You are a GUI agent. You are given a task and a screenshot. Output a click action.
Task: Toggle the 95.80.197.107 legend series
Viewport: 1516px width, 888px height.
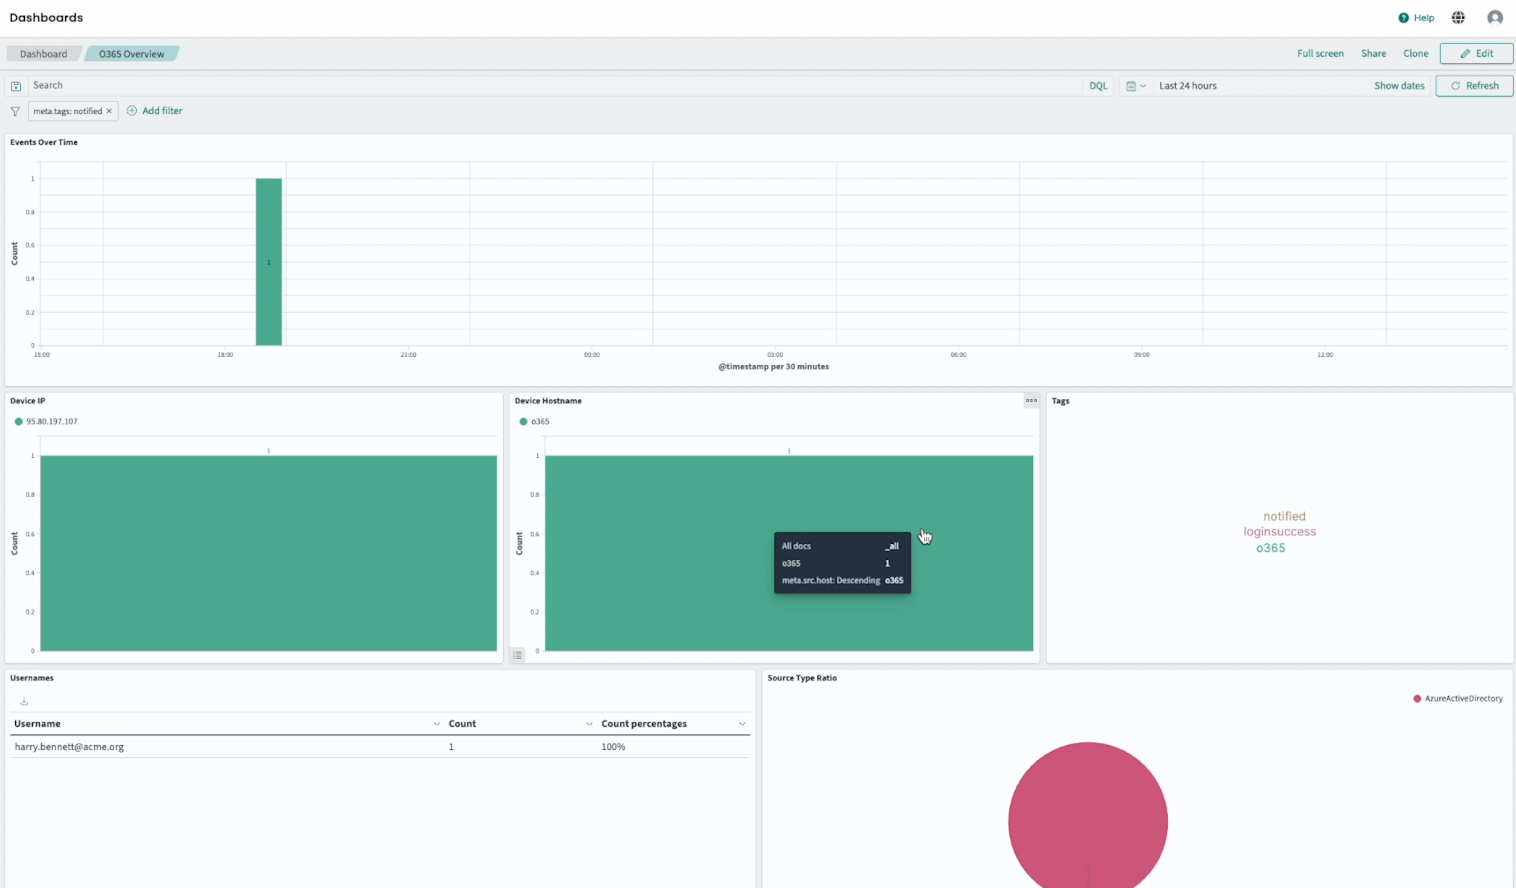click(46, 422)
